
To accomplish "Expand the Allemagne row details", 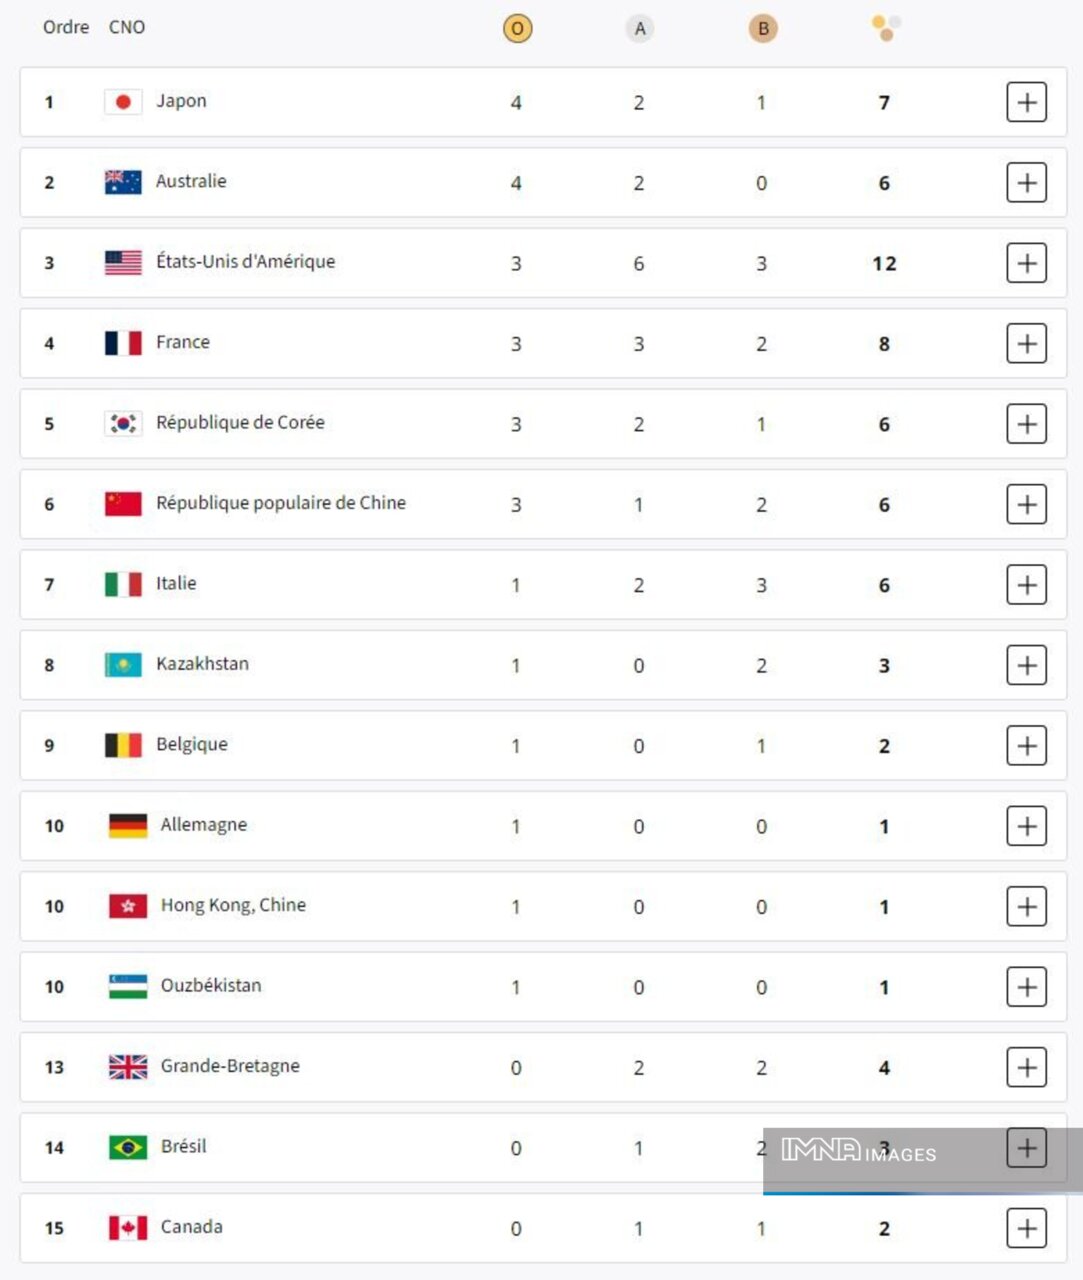I will click(x=1026, y=826).
